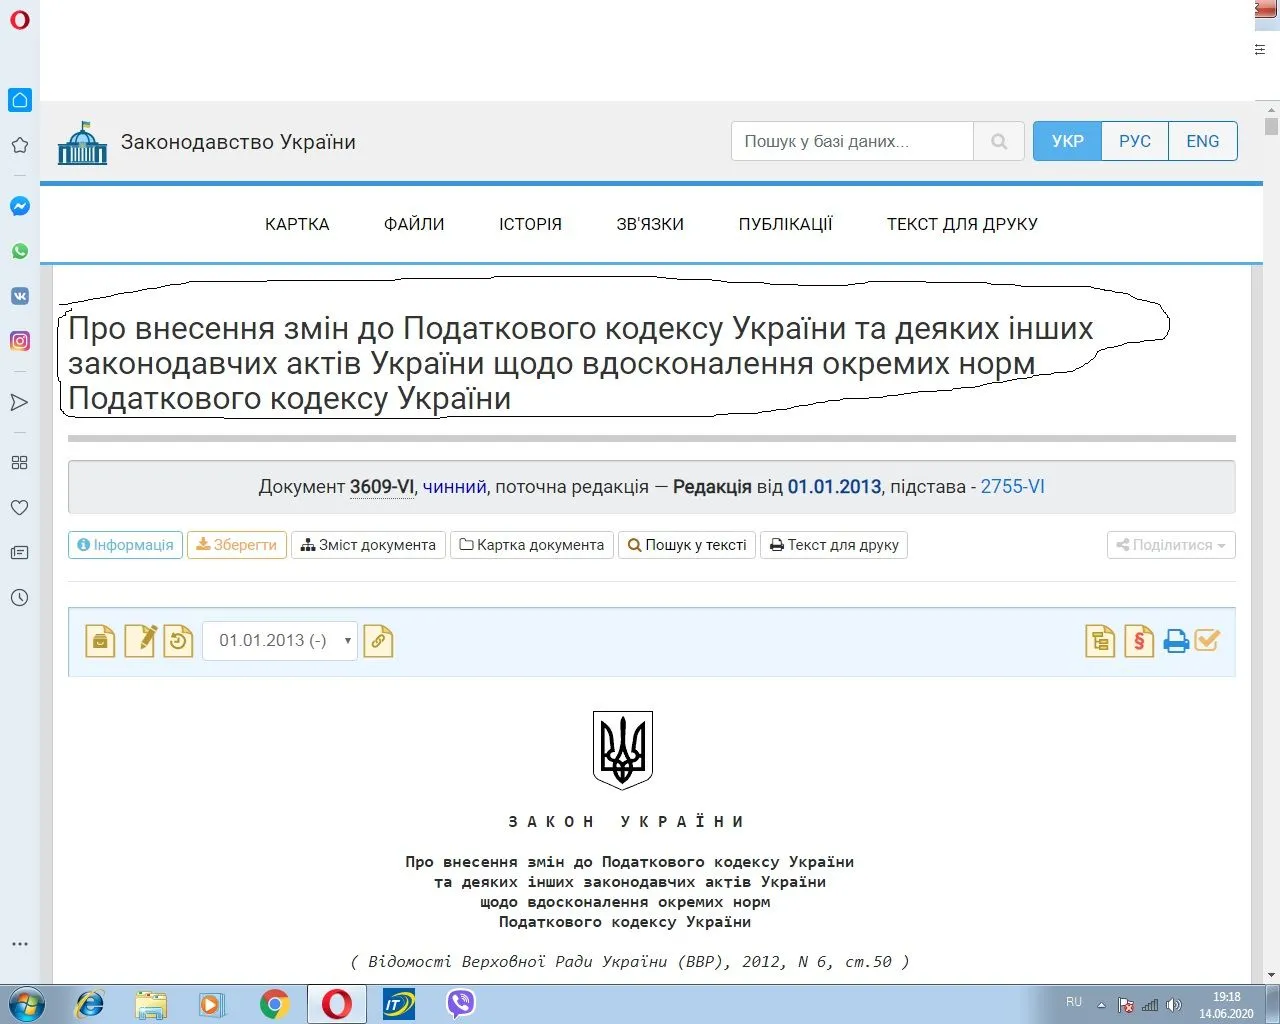Switch site language to ENG
Screen dimensions: 1280x1024
click(x=1202, y=142)
